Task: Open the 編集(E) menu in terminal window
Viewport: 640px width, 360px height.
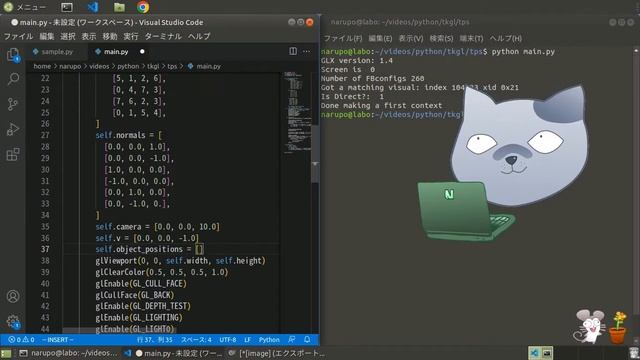Action: pyautogui.click(x=380, y=38)
